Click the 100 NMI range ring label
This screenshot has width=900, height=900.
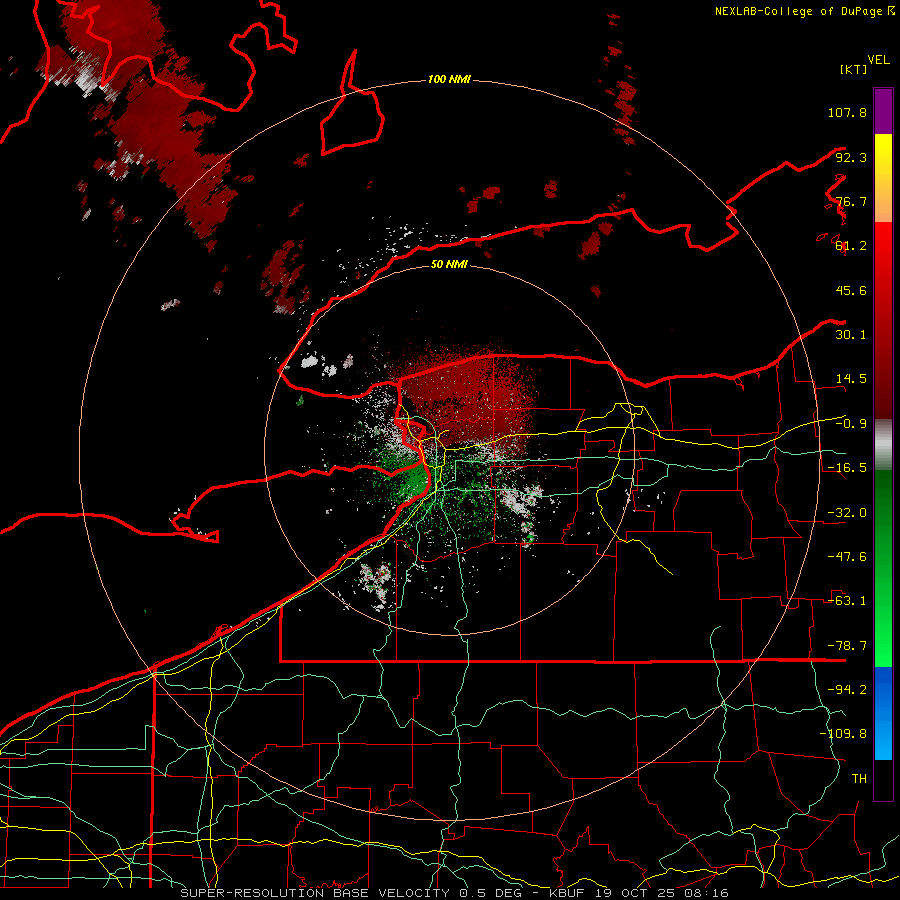(x=449, y=79)
